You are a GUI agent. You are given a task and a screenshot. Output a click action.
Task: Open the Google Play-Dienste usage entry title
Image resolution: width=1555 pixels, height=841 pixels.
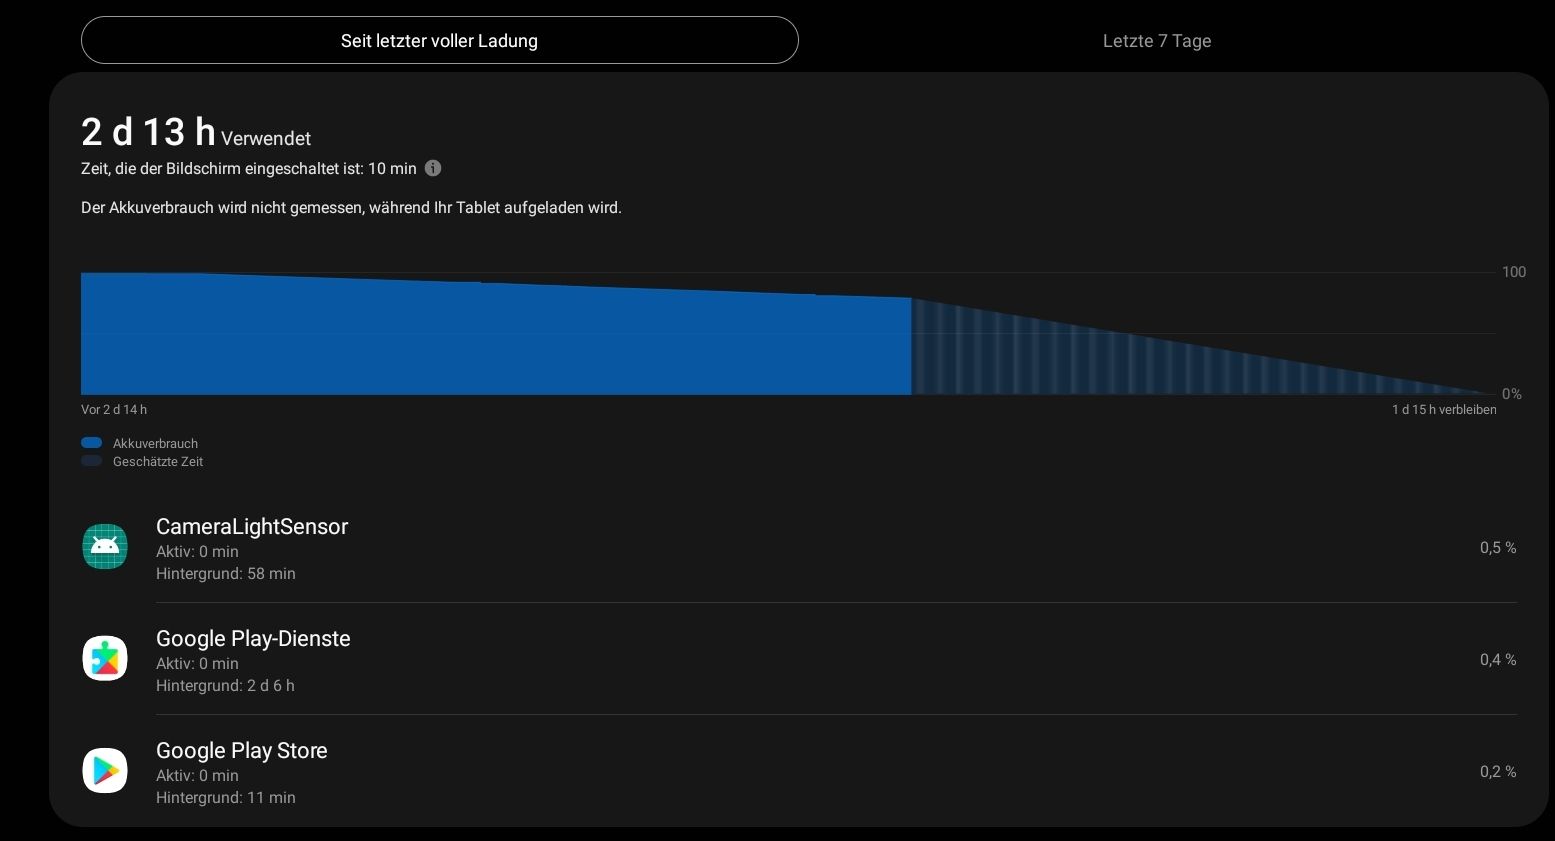(253, 639)
